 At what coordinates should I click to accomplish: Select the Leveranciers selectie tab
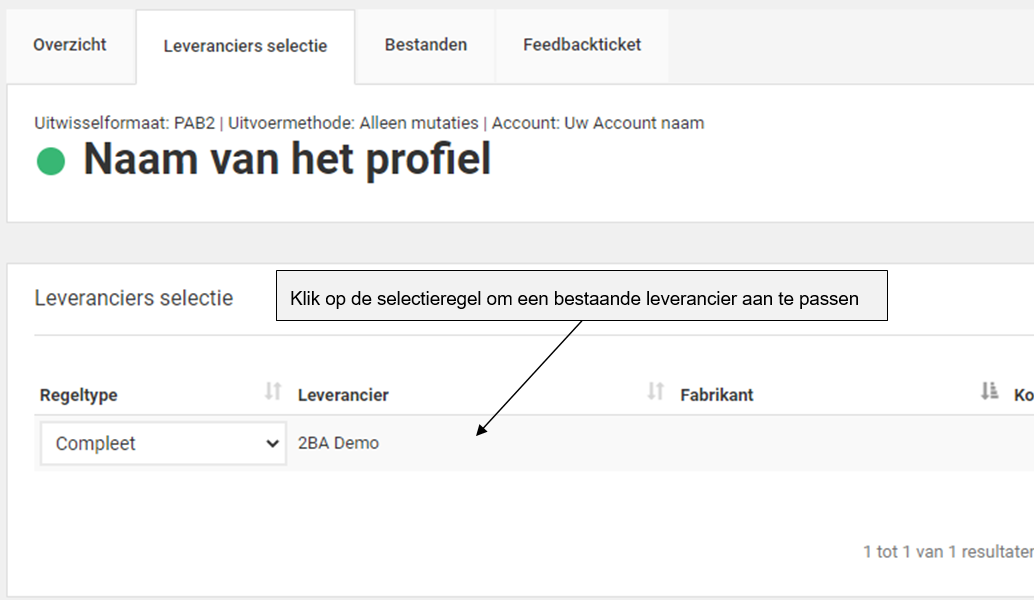pos(245,45)
